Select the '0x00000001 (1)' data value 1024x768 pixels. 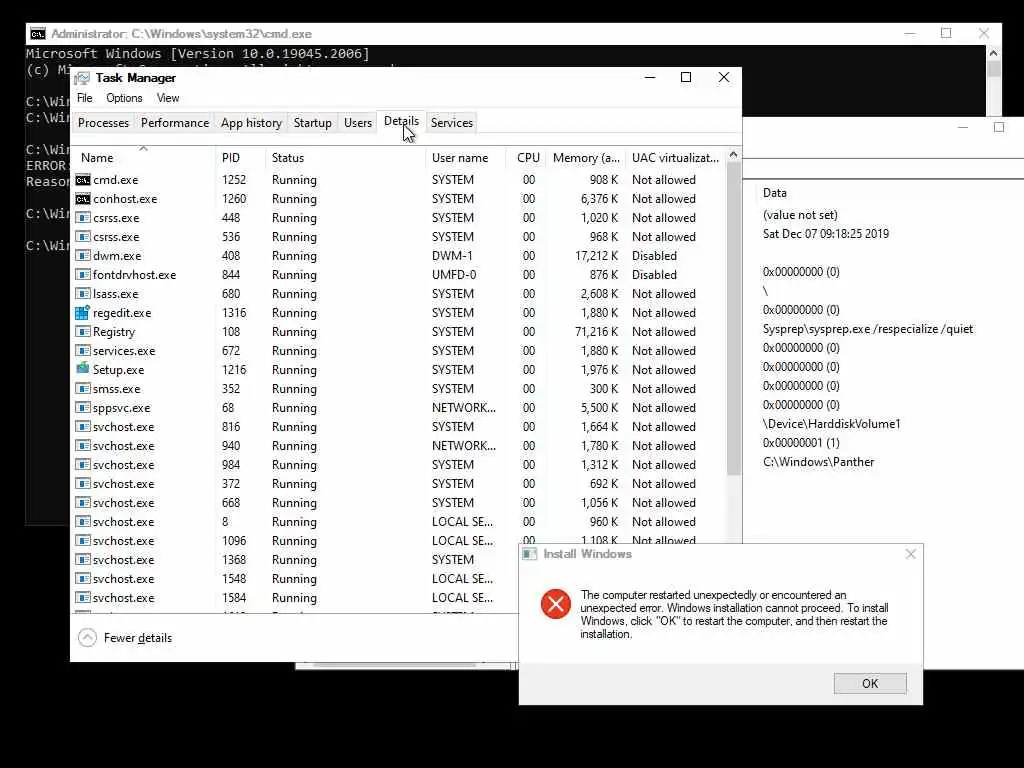click(801, 443)
